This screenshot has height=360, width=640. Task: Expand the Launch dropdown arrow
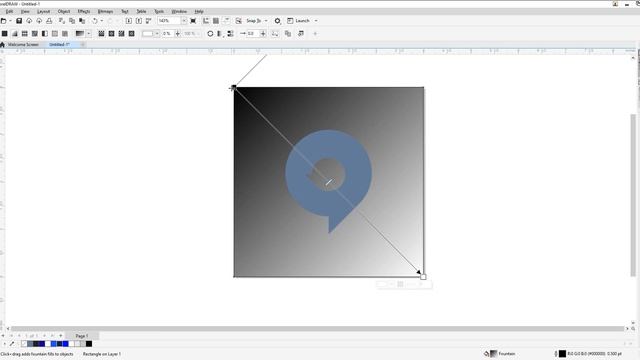[316, 20]
